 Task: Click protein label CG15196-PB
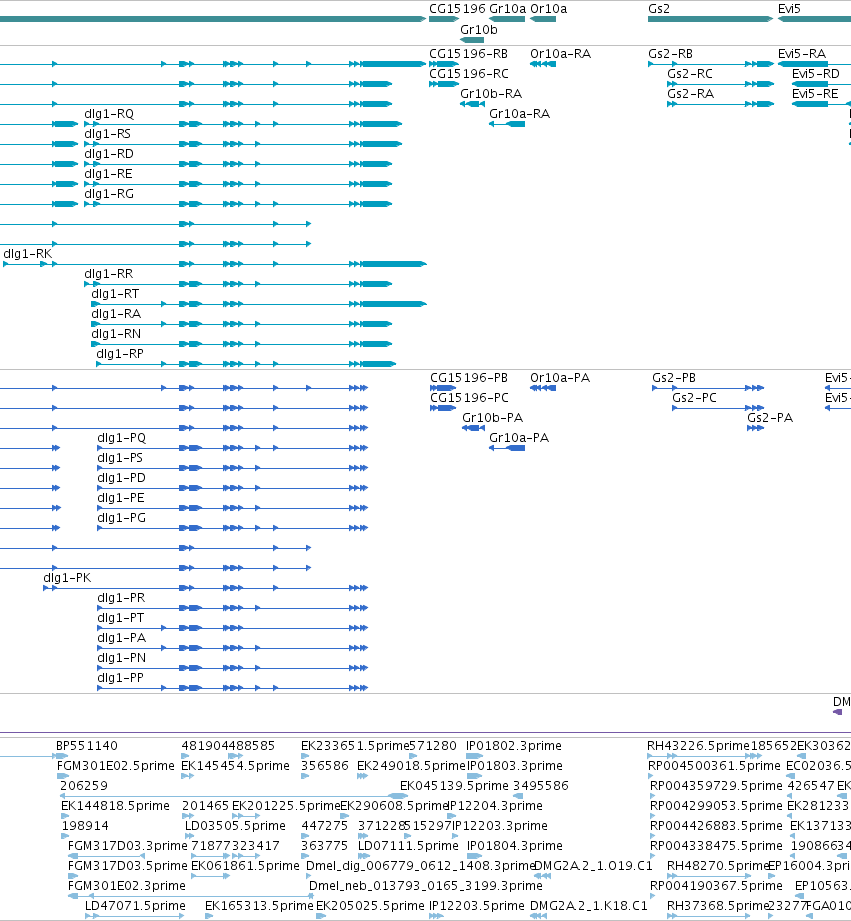(x=469, y=378)
